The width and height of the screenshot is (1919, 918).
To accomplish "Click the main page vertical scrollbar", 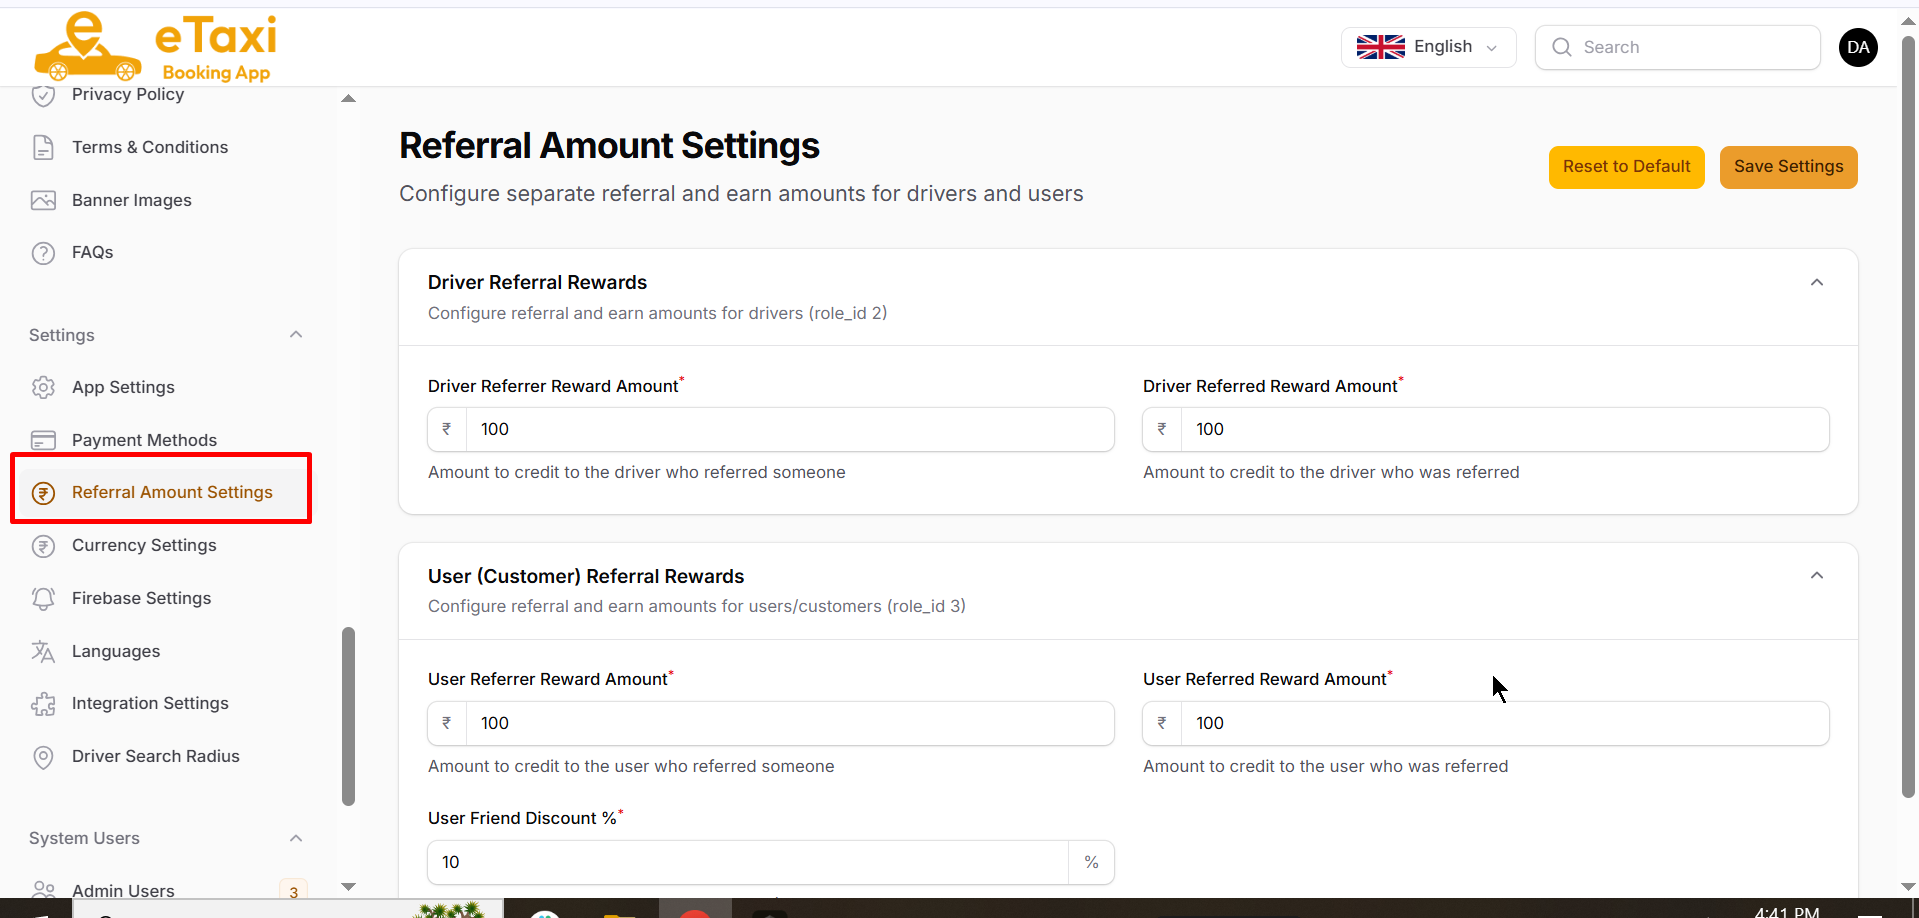I will (1908, 417).
